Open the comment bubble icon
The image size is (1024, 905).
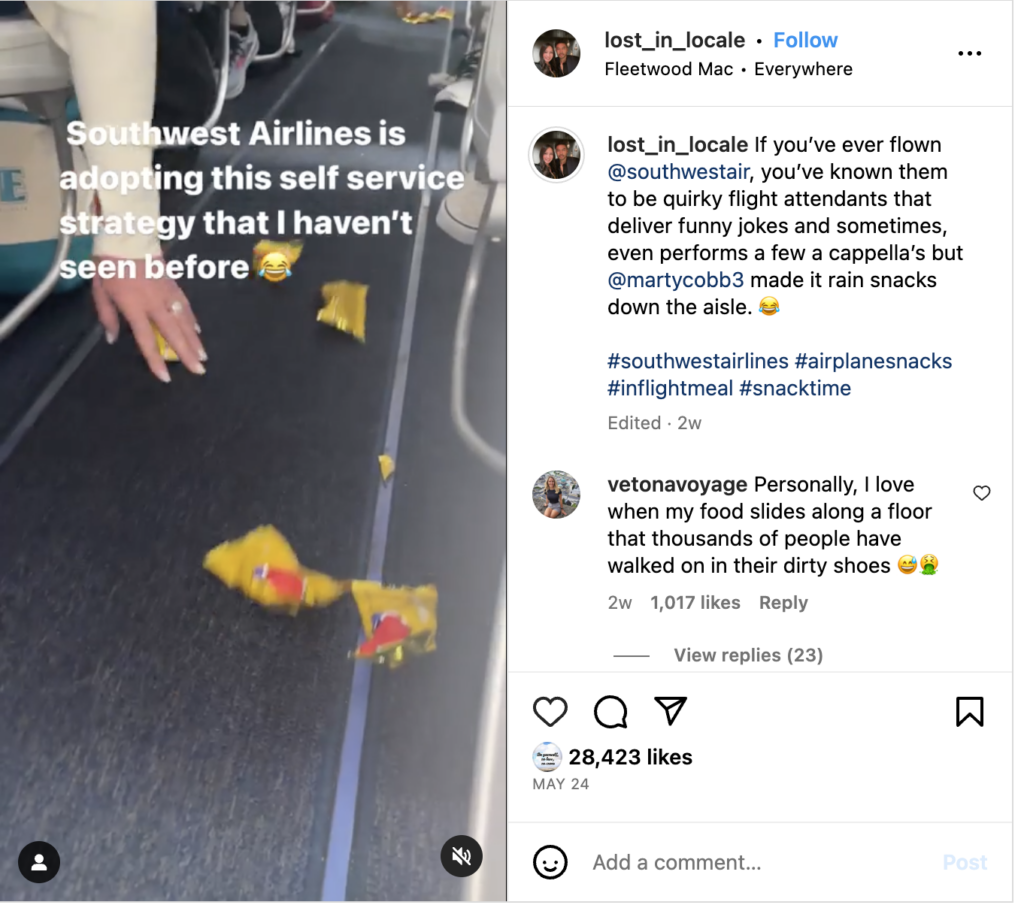point(610,711)
